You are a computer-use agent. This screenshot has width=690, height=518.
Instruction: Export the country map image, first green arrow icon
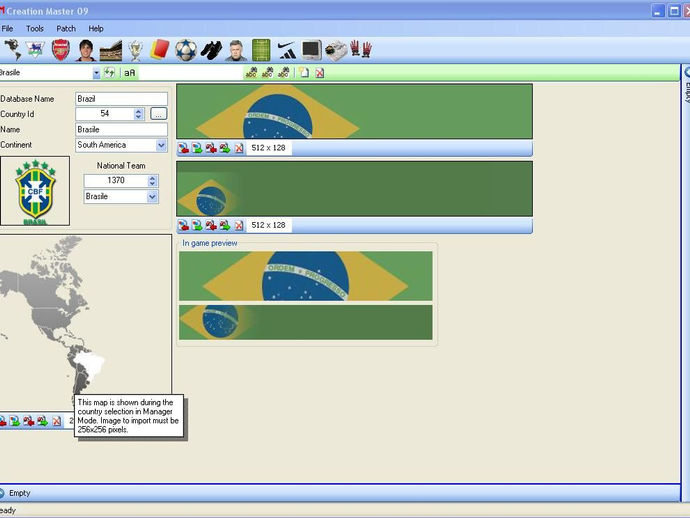pos(15,421)
